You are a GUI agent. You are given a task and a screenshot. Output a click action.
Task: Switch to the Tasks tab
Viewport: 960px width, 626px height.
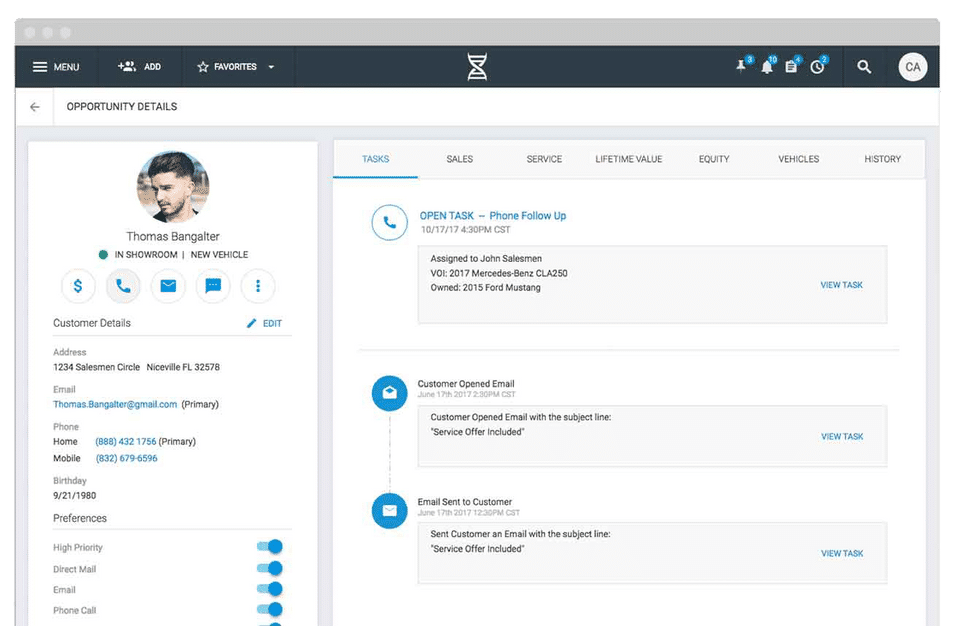(375, 159)
